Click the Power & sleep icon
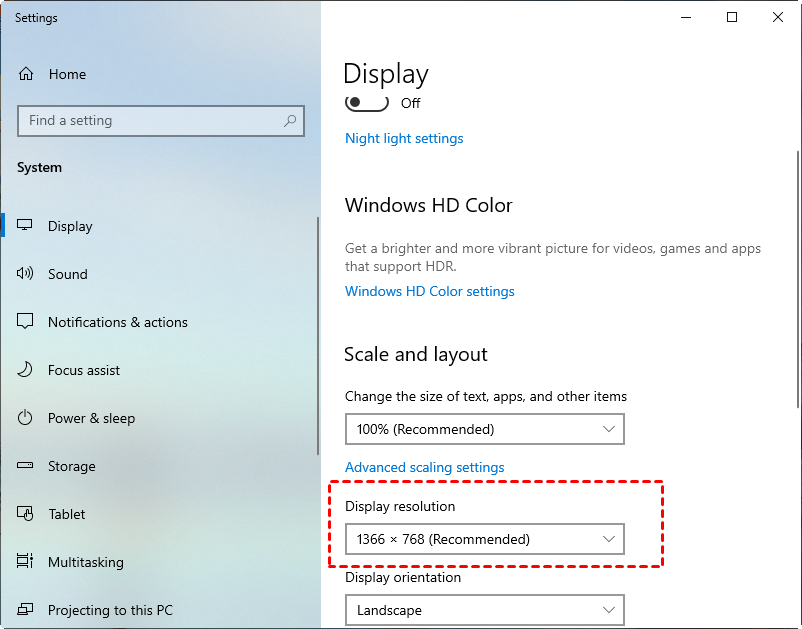 tap(25, 418)
